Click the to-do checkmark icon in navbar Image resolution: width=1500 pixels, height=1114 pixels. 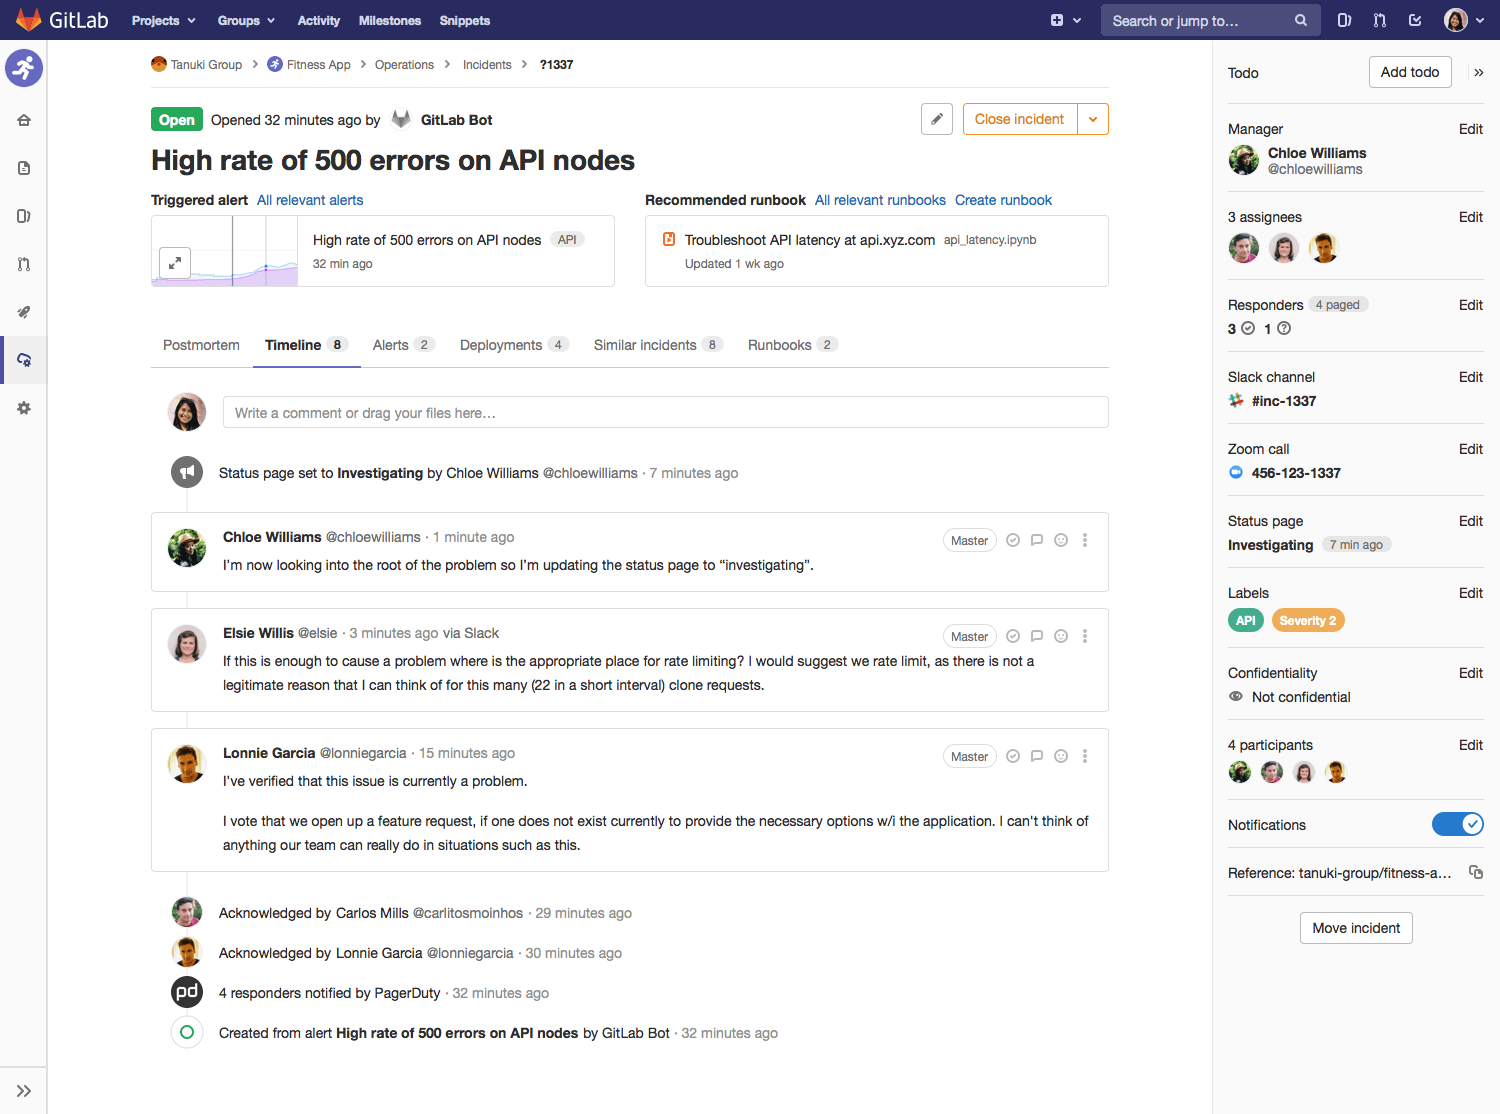coord(1415,20)
